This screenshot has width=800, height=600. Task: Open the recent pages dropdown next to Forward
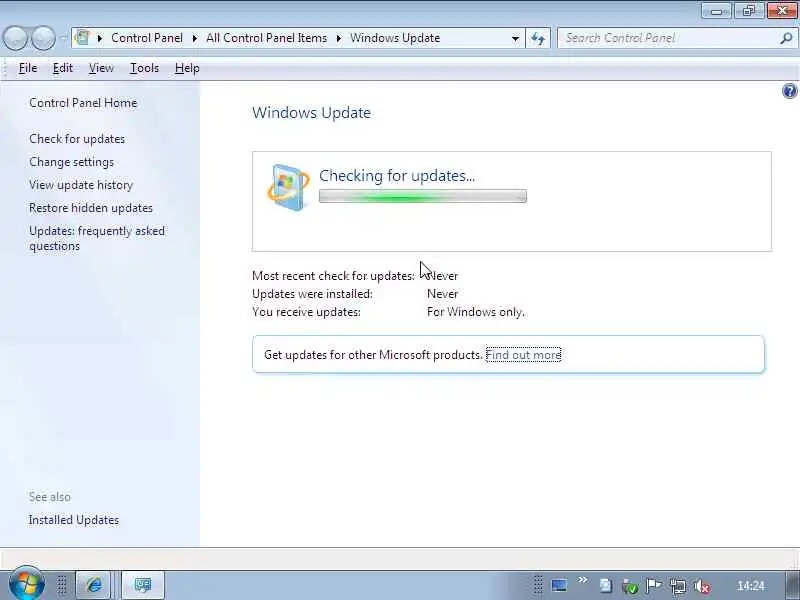[63, 38]
